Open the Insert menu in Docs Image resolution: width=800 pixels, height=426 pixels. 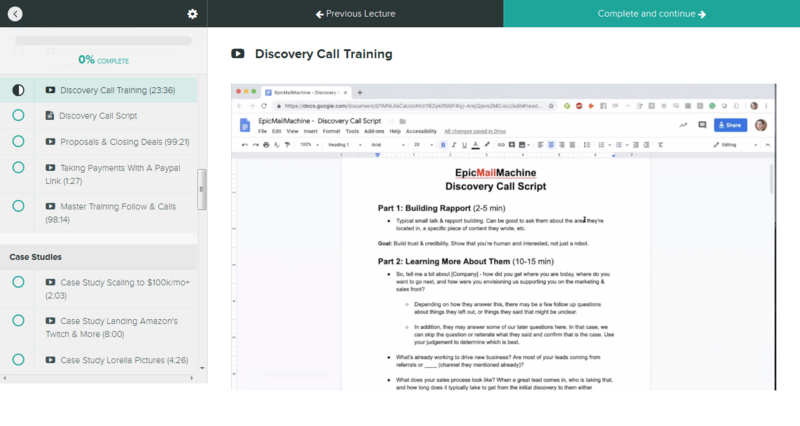pyautogui.click(x=310, y=132)
